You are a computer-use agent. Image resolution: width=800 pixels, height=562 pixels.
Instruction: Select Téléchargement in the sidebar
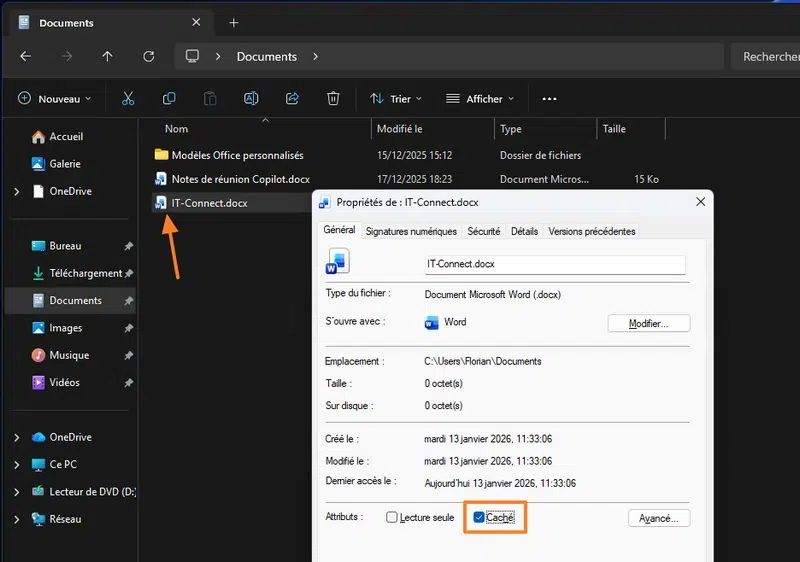[x=85, y=273]
